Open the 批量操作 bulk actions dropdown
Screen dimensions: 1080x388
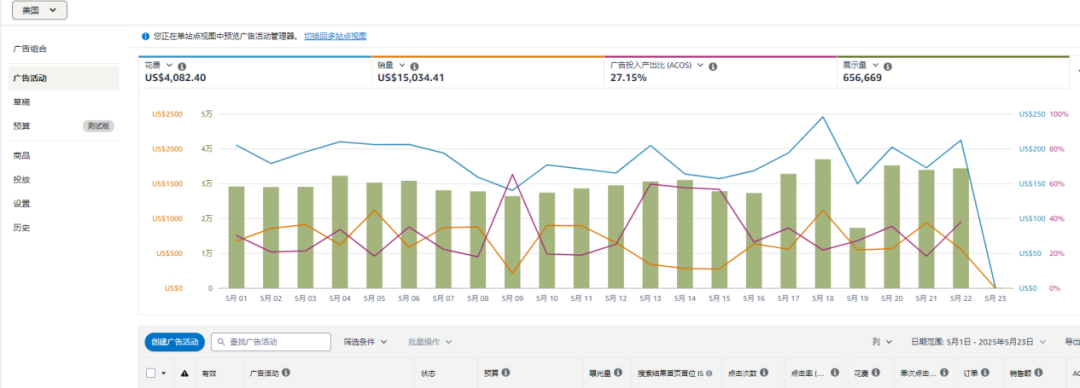(x=430, y=342)
